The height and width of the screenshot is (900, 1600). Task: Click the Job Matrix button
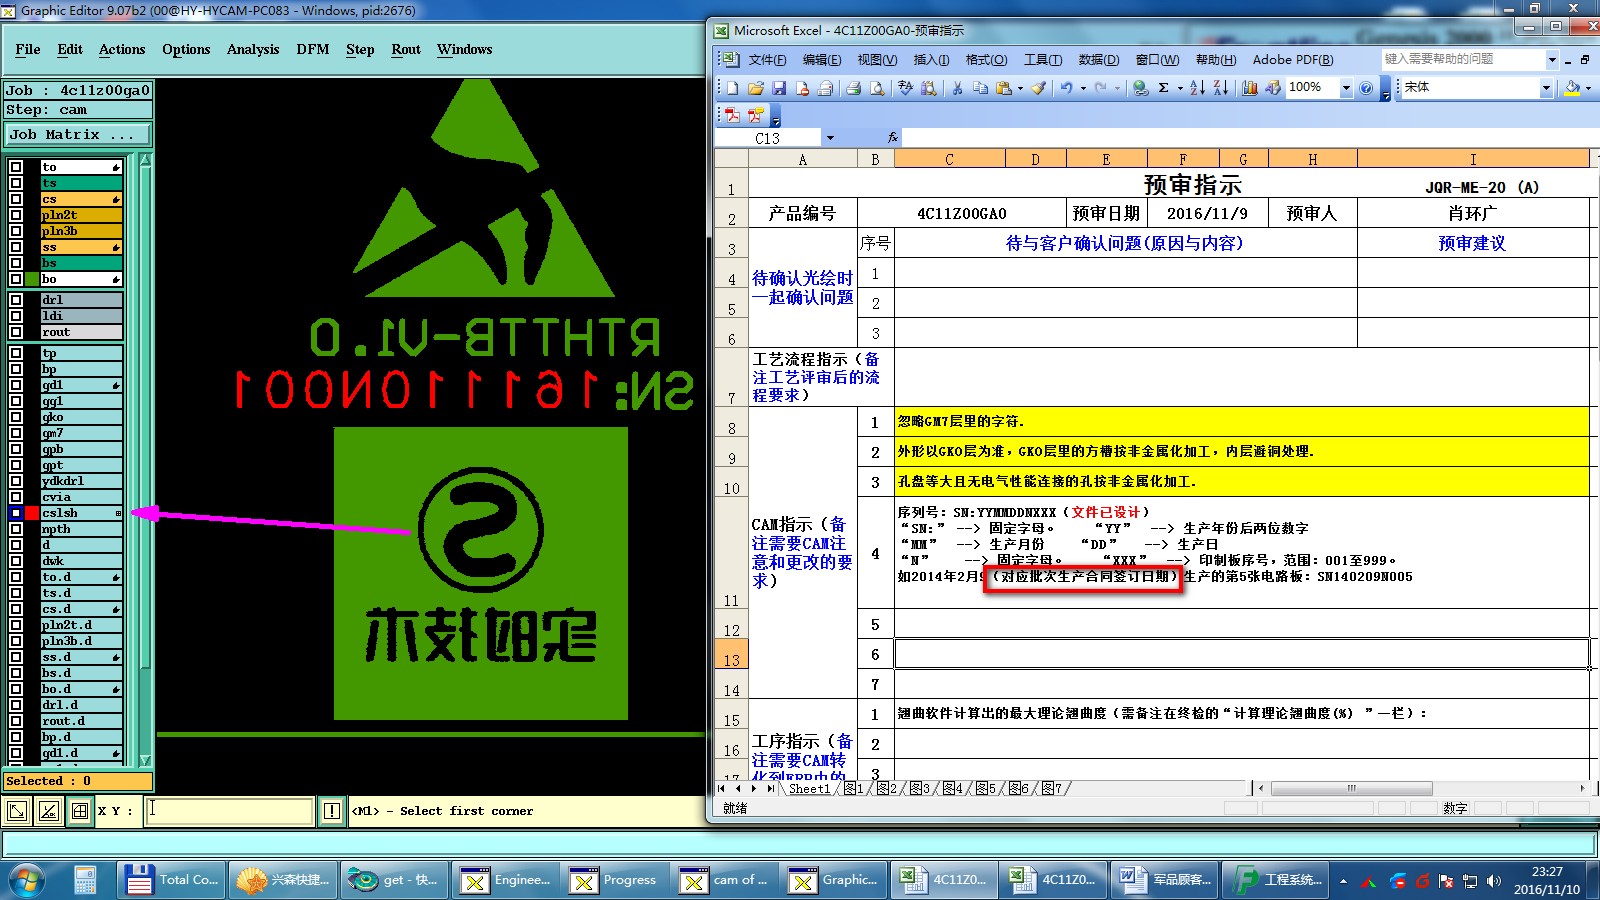(x=78, y=134)
